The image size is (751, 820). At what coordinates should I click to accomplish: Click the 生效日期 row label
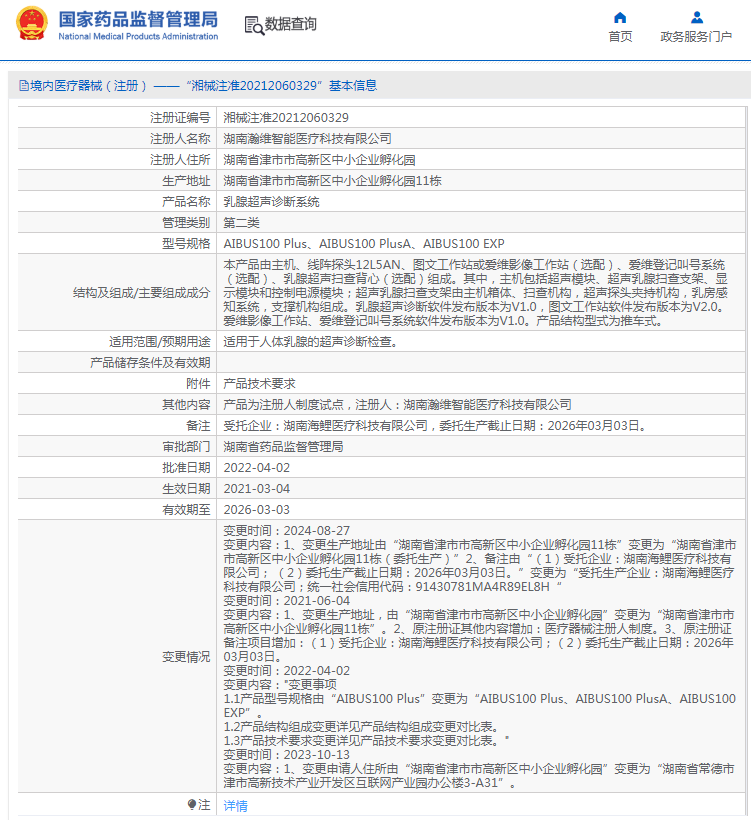[186, 488]
